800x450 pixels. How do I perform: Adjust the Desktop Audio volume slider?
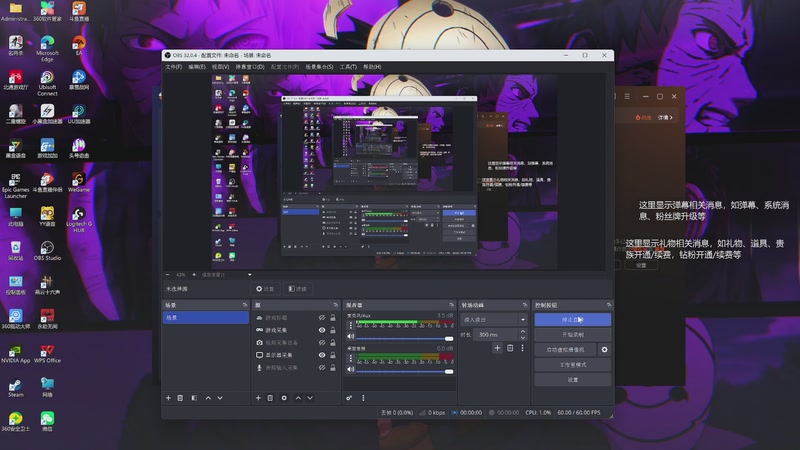[405, 371]
